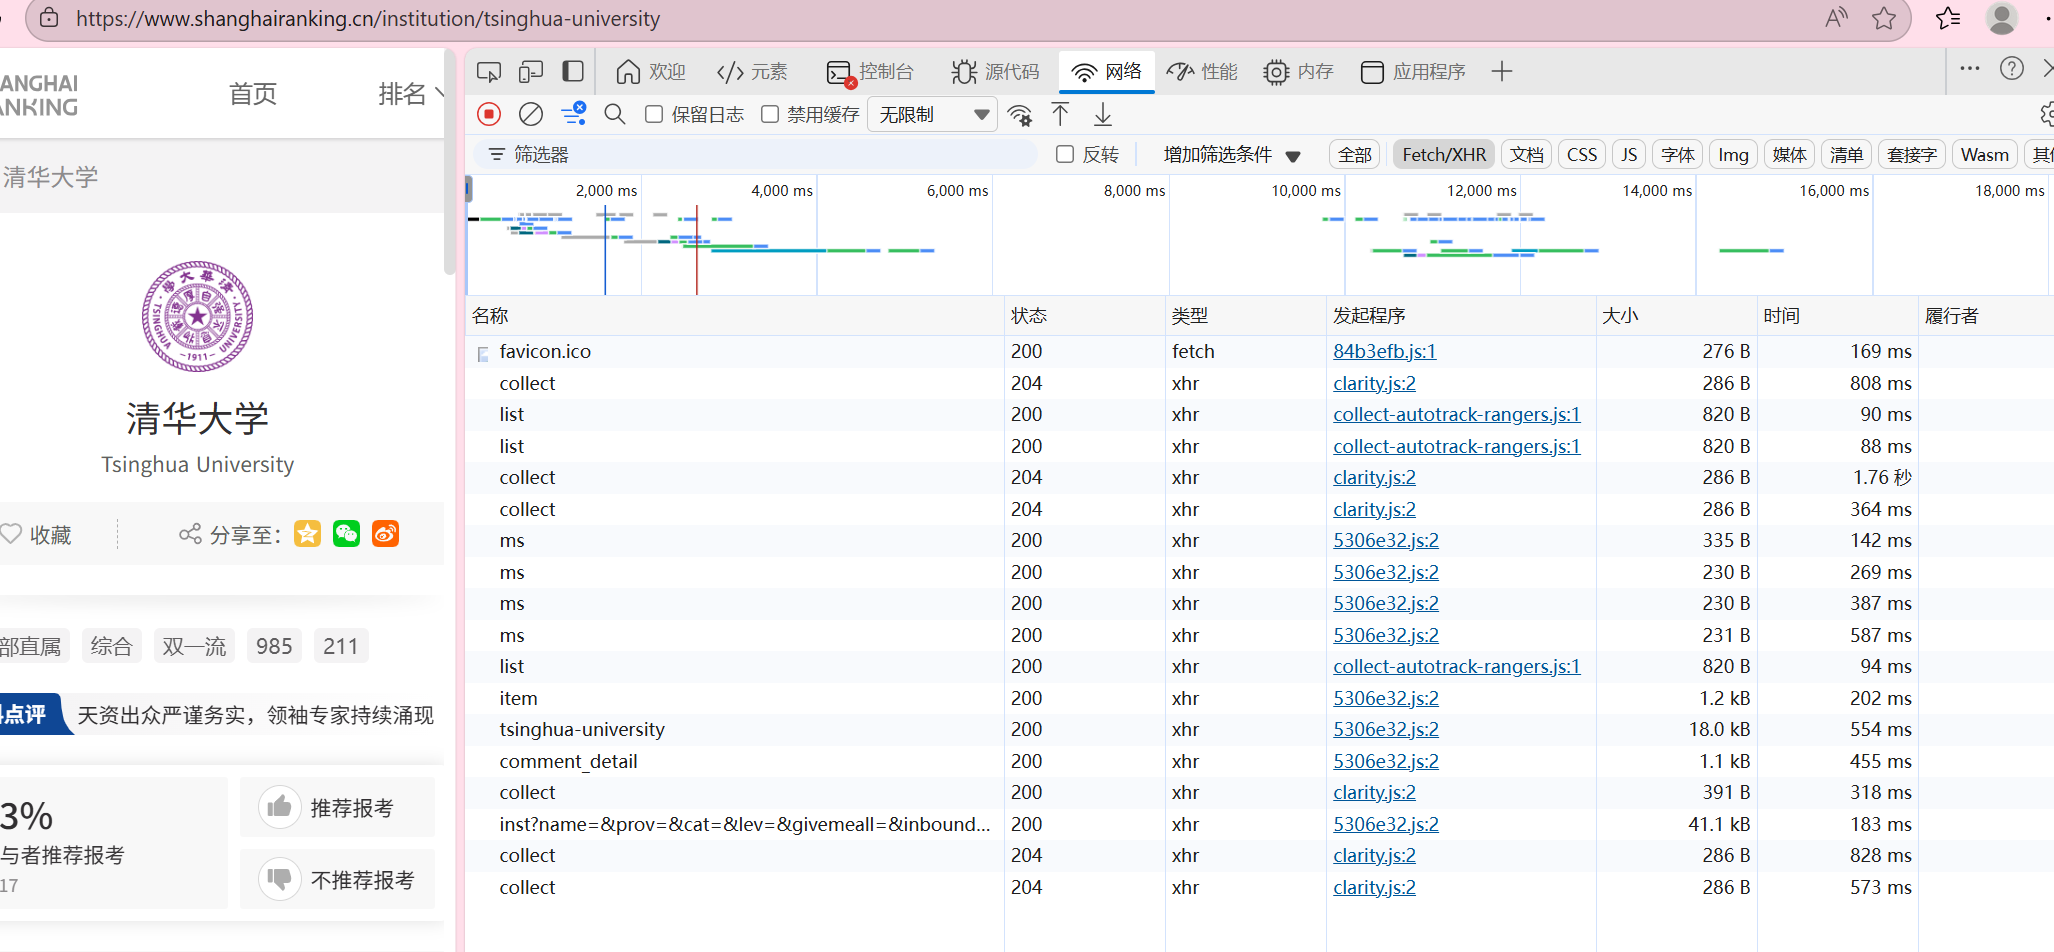Image resolution: width=2054 pixels, height=952 pixels.
Task: Click the export HAR download arrow
Action: [1102, 114]
